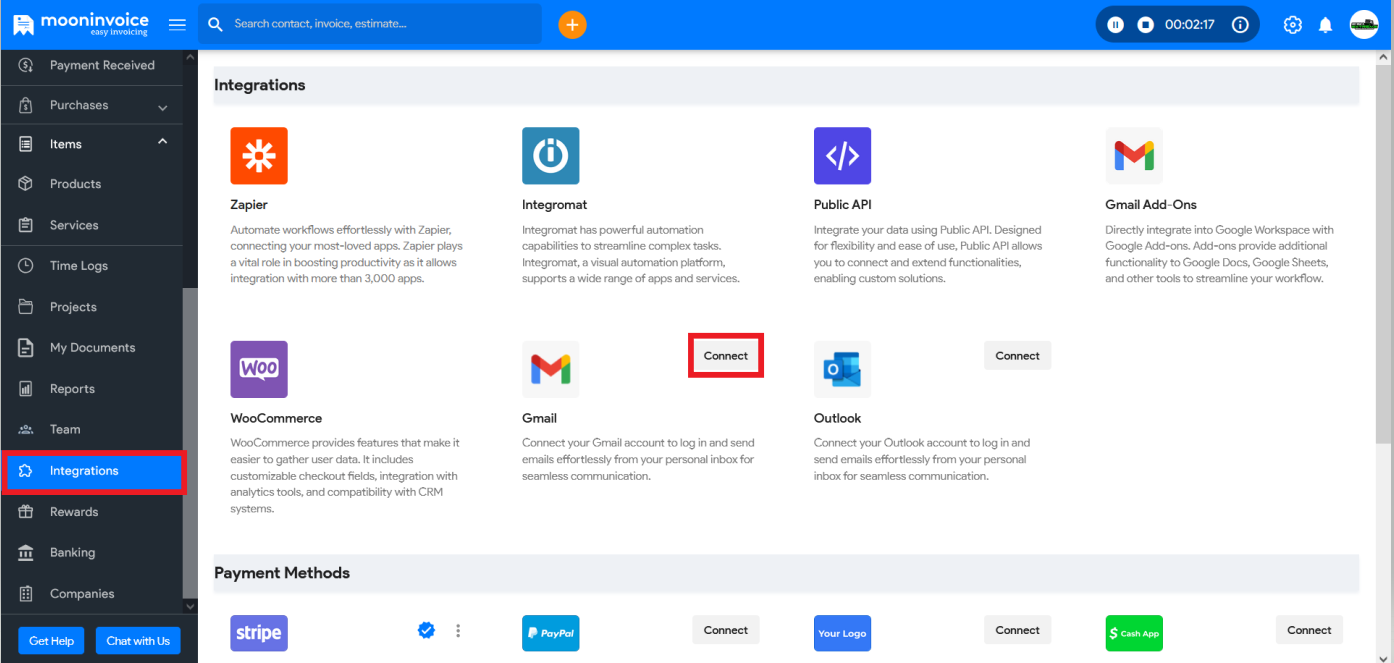Image resolution: width=1394 pixels, height=663 pixels.
Task: Stop the running timer
Action: pyautogui.click(x=1146, y=24)
